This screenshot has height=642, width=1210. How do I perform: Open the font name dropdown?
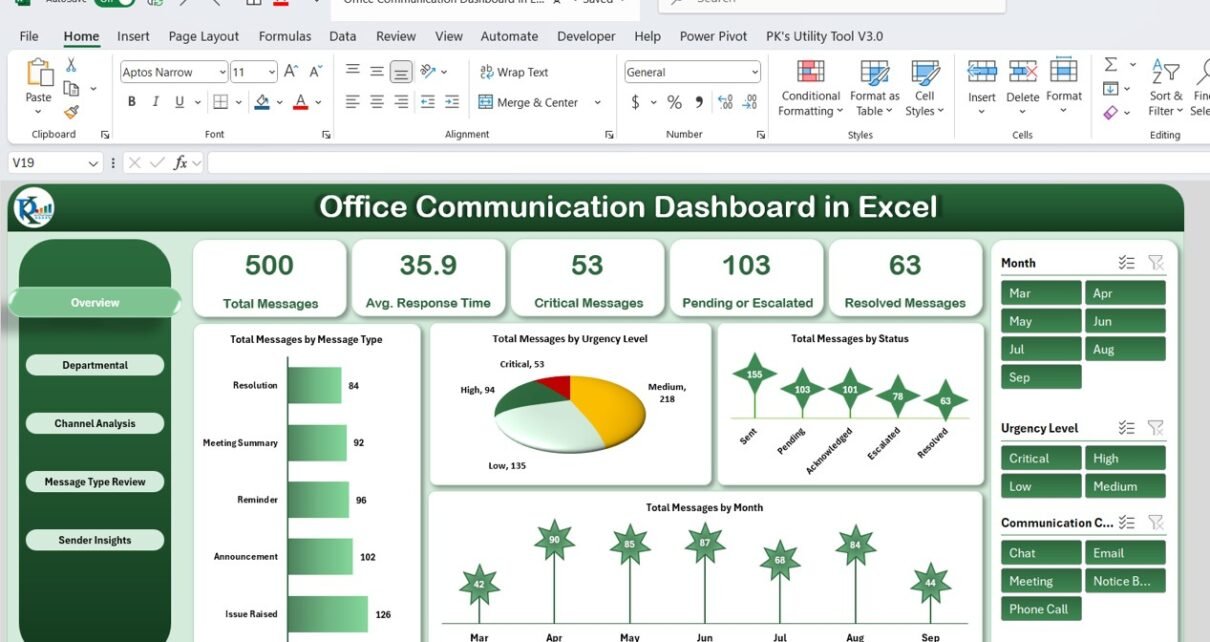(221, 72)
